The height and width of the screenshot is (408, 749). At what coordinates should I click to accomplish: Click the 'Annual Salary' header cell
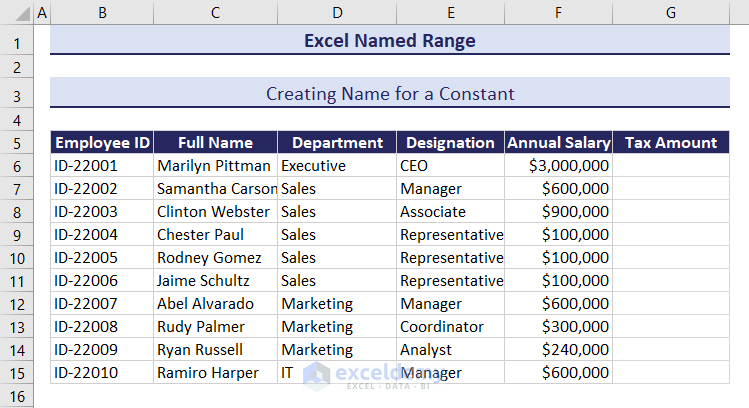coord(558,143)
